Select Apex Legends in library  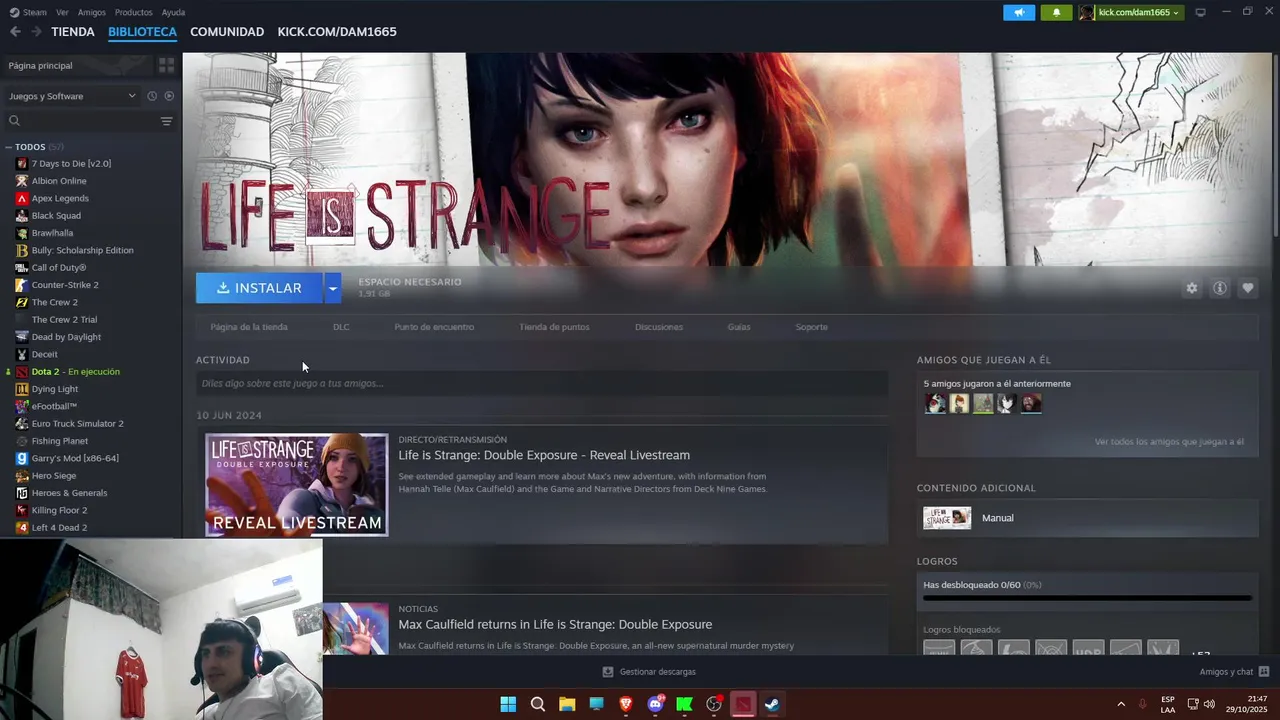click(60, 198)
